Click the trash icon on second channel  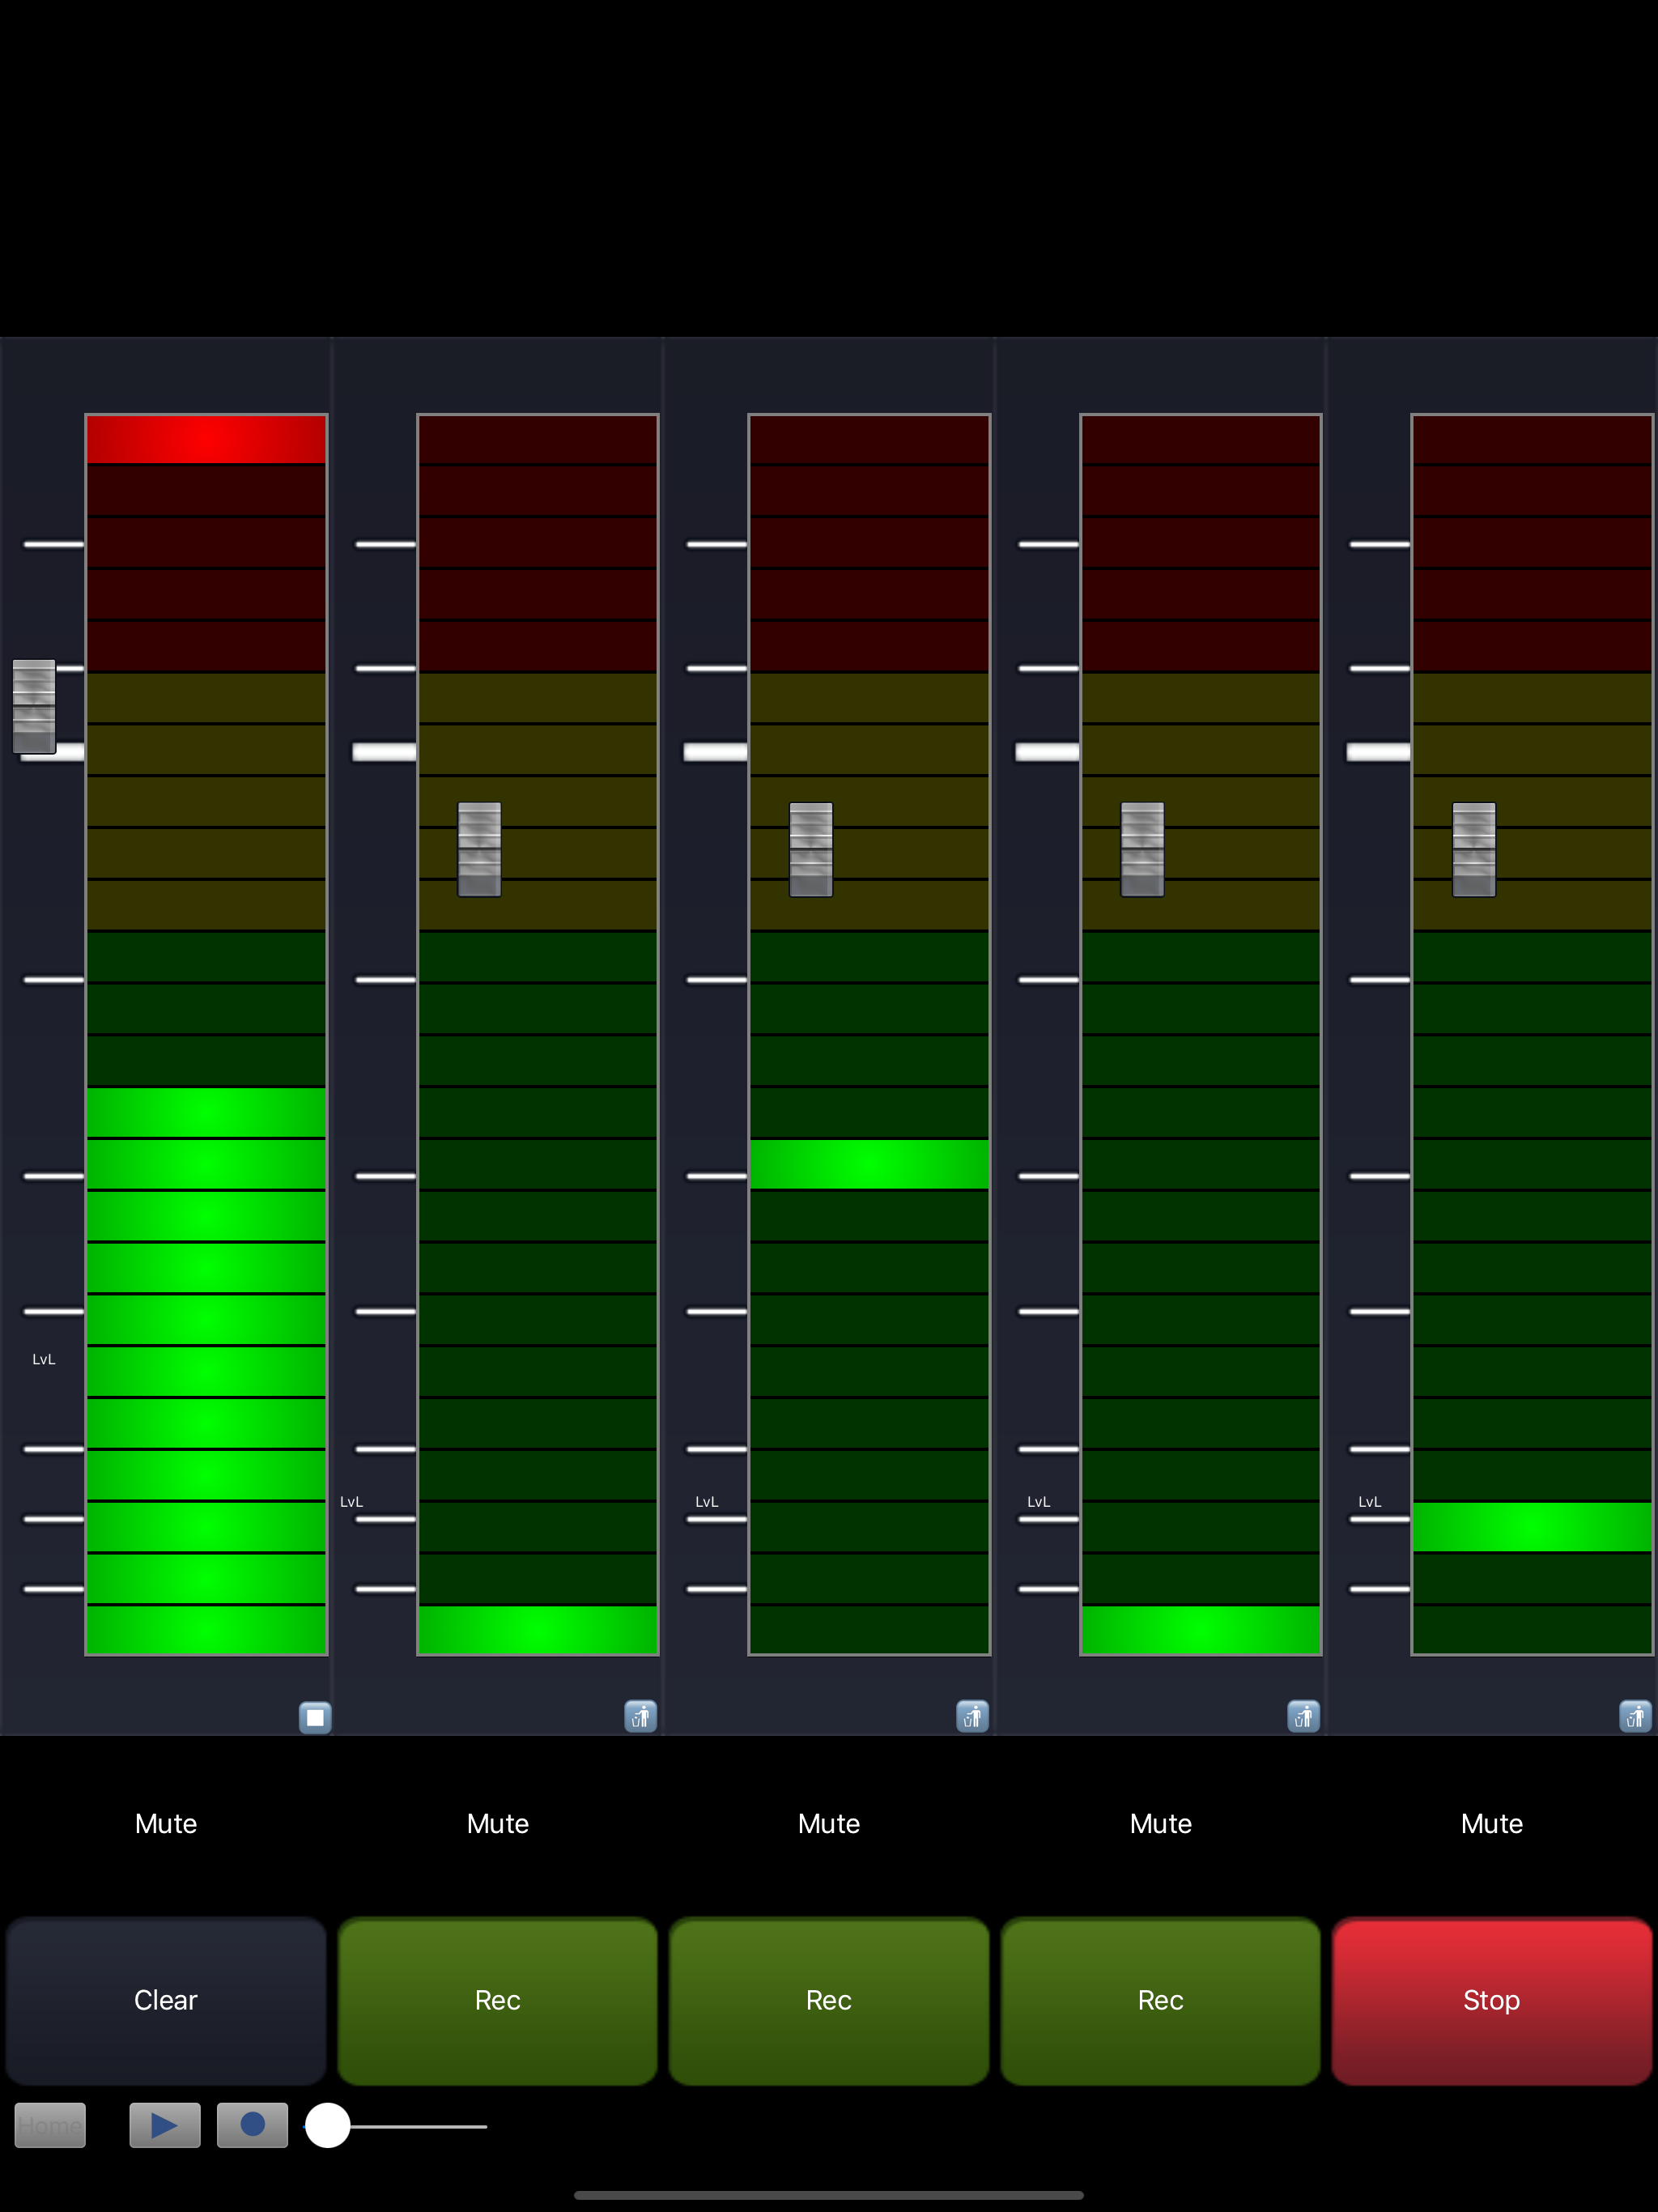point(640,1717)
